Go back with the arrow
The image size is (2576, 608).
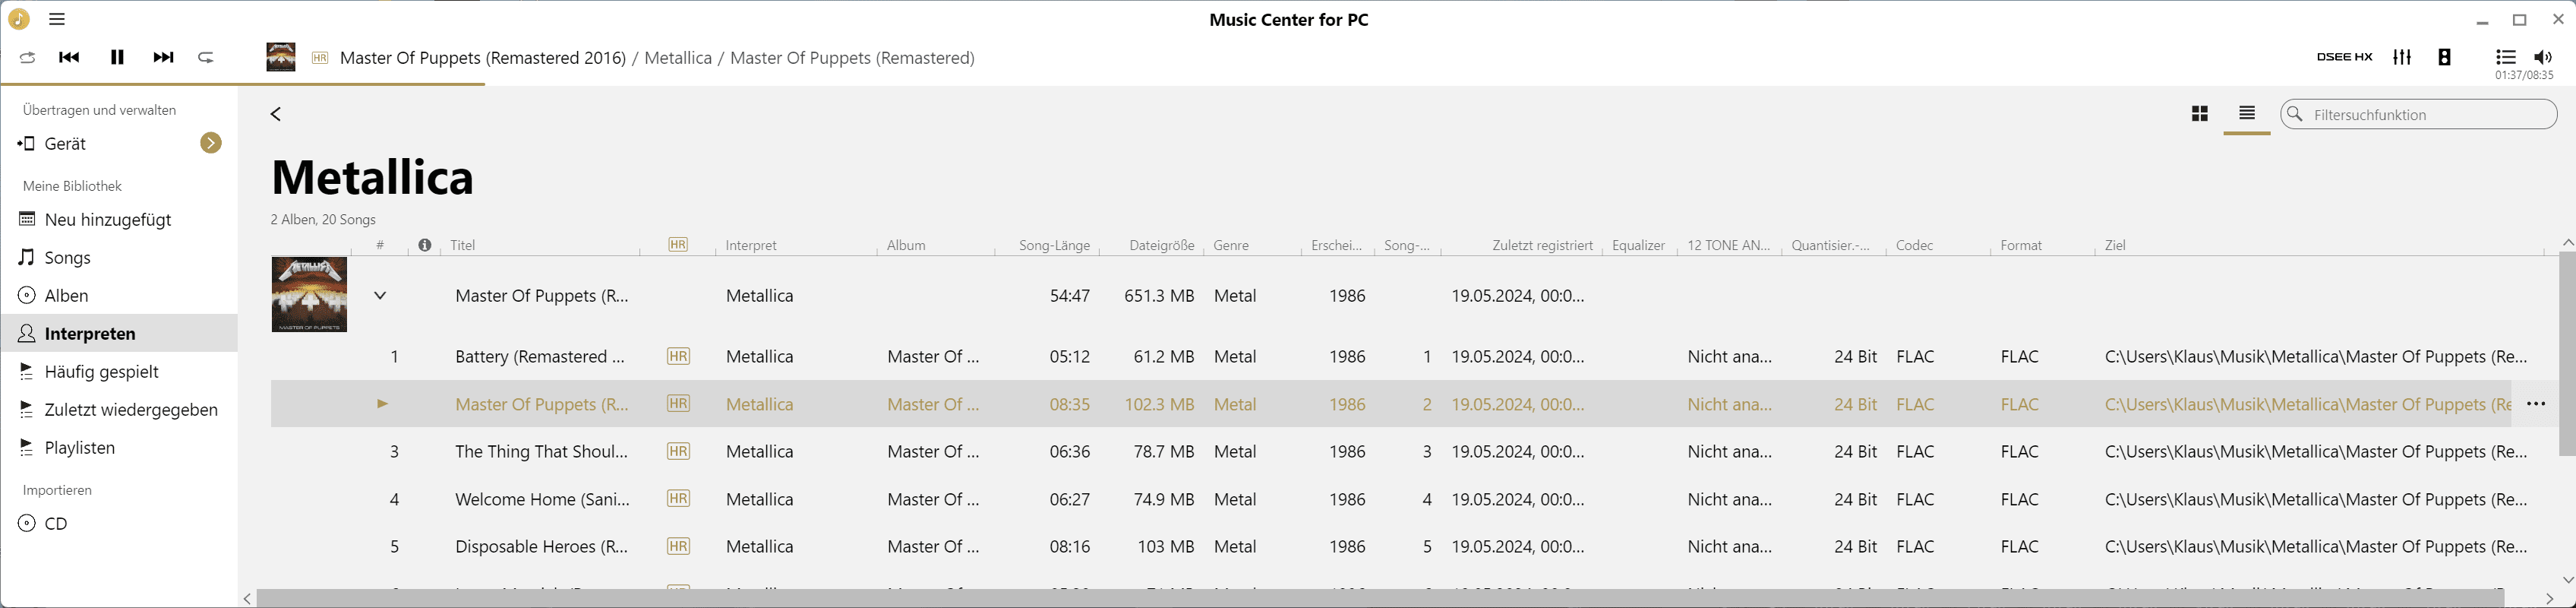pyautogui.click(x=276, y=114)
